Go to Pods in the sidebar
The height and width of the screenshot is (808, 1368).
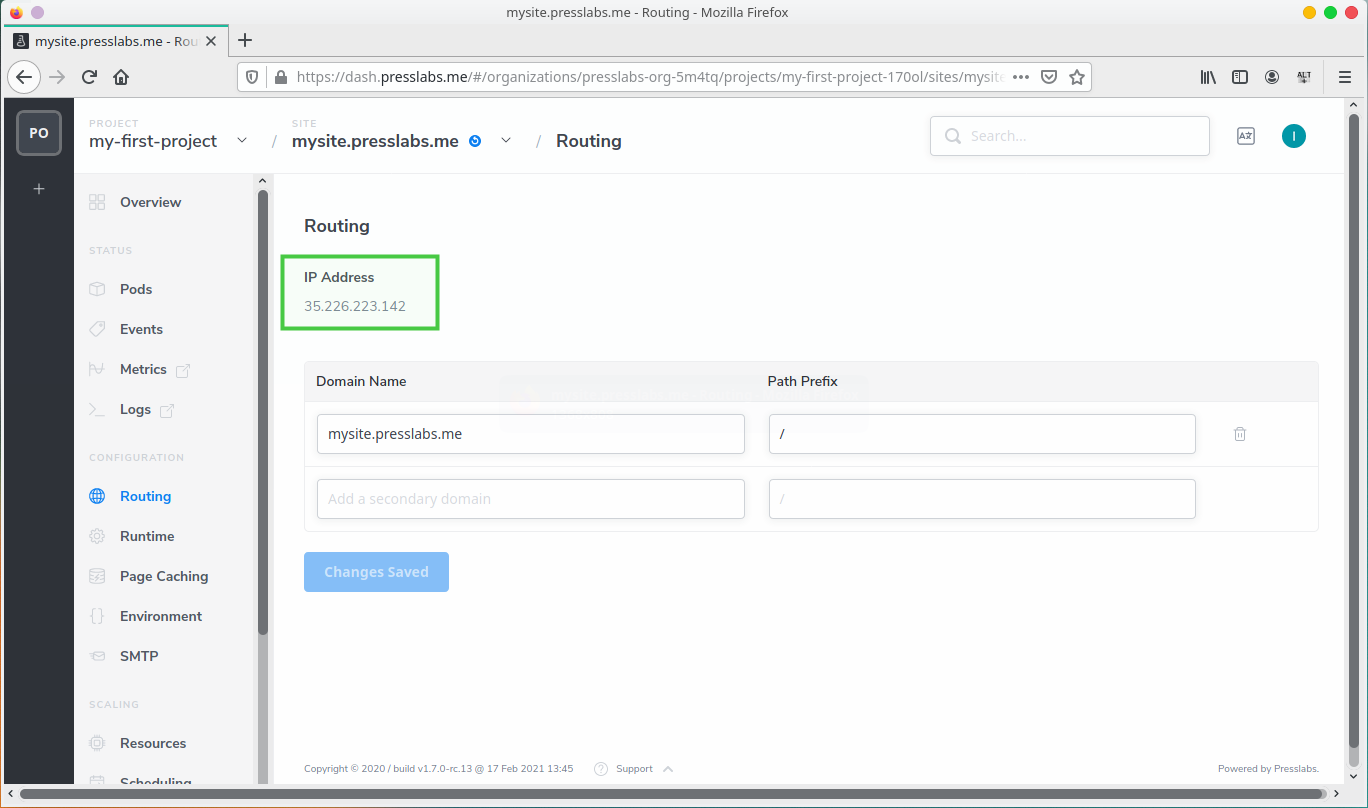(x=136, y=289)
